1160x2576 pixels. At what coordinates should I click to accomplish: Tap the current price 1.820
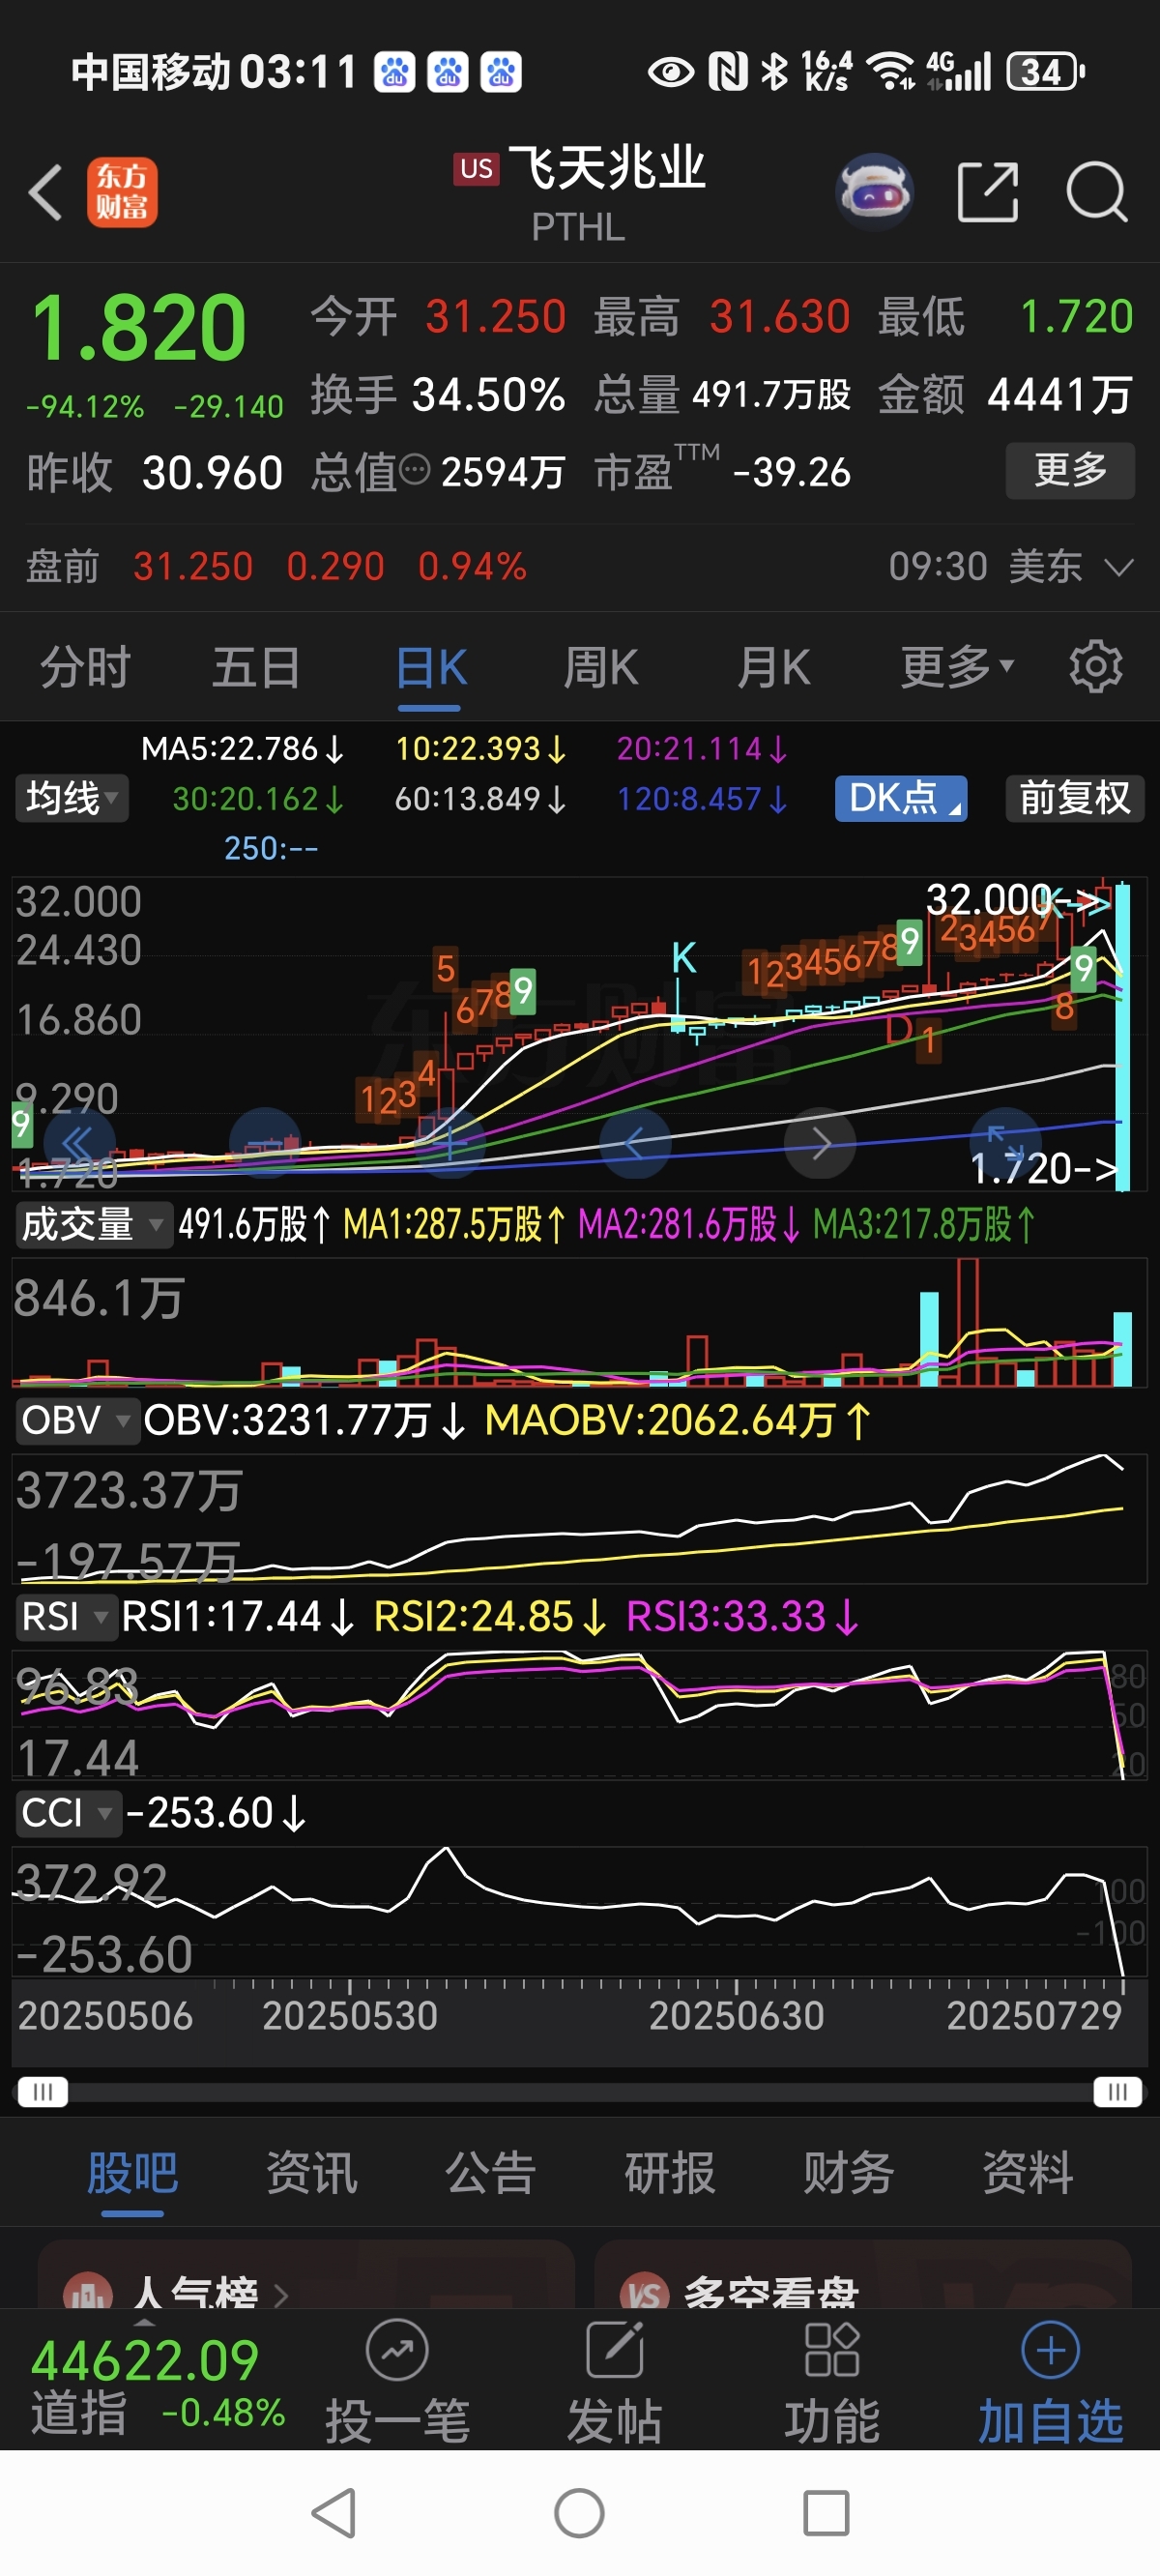tap(139, 328)
